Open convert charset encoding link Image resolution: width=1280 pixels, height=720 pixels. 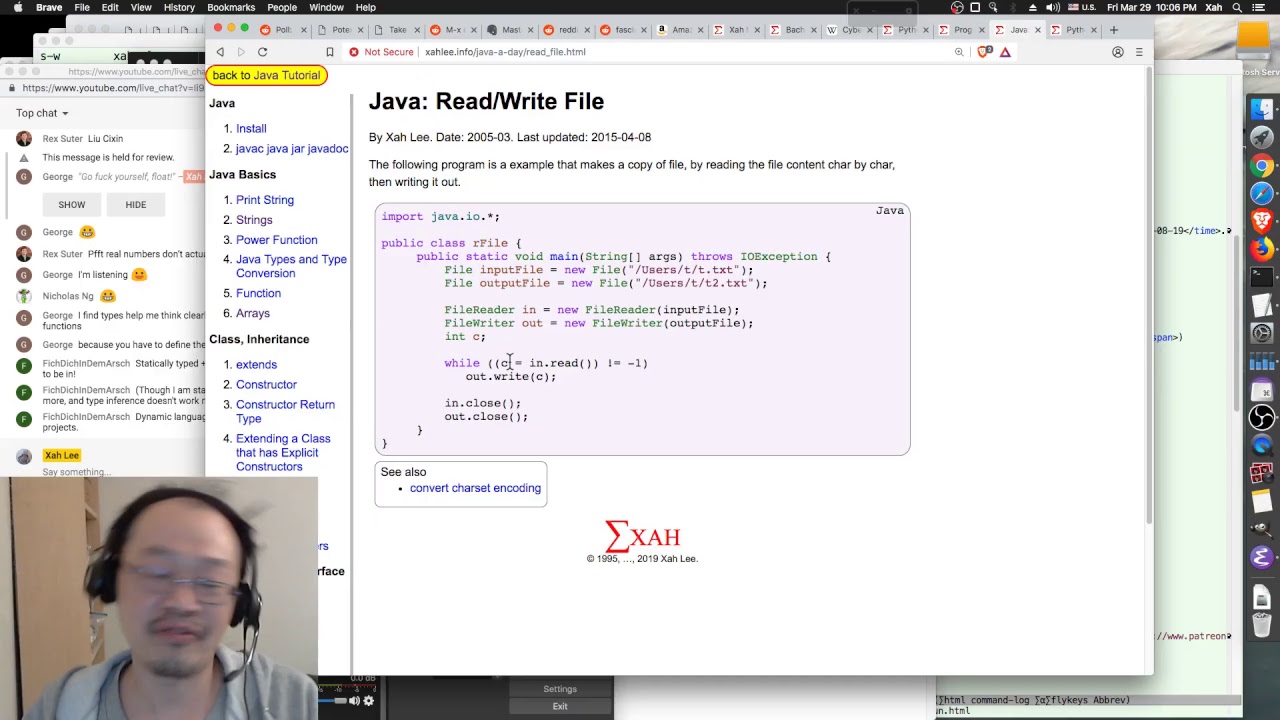(475, 488)
